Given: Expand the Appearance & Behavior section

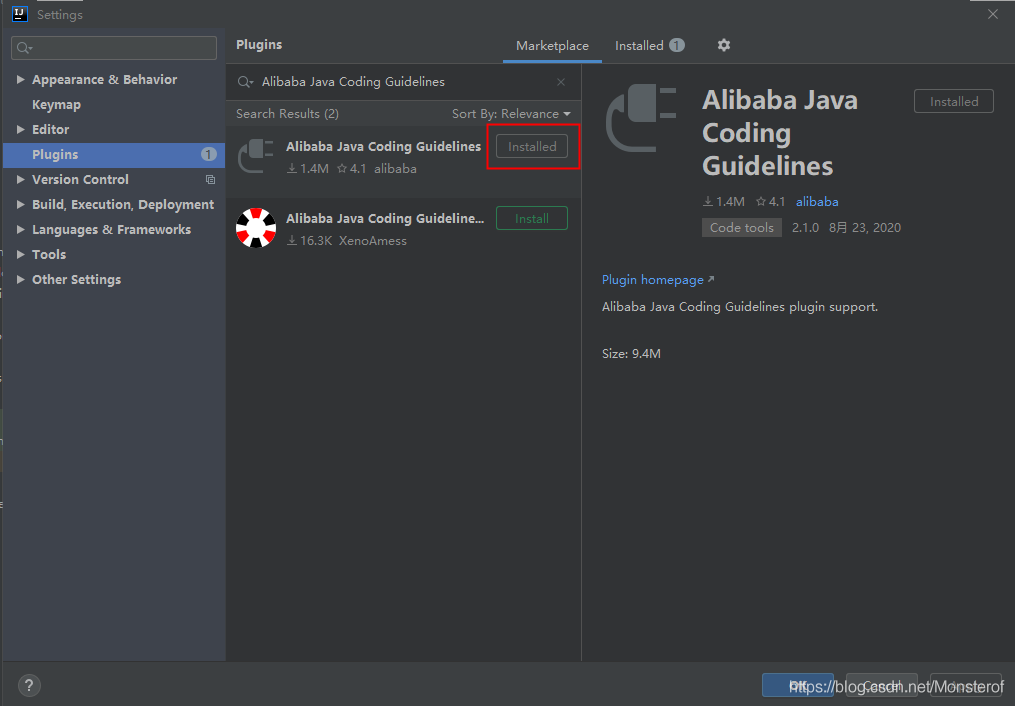Looking at the screenshot, I should 21,80.
